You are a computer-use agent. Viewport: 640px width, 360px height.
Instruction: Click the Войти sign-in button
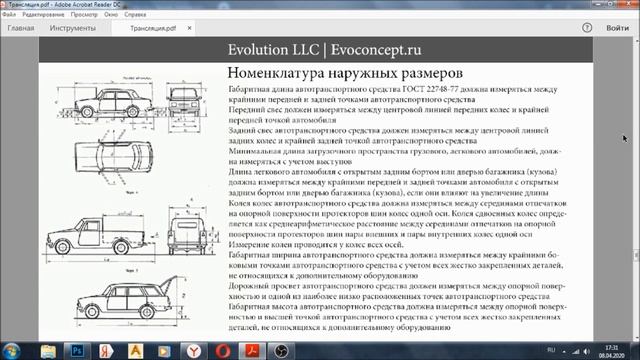pos(617,28)
